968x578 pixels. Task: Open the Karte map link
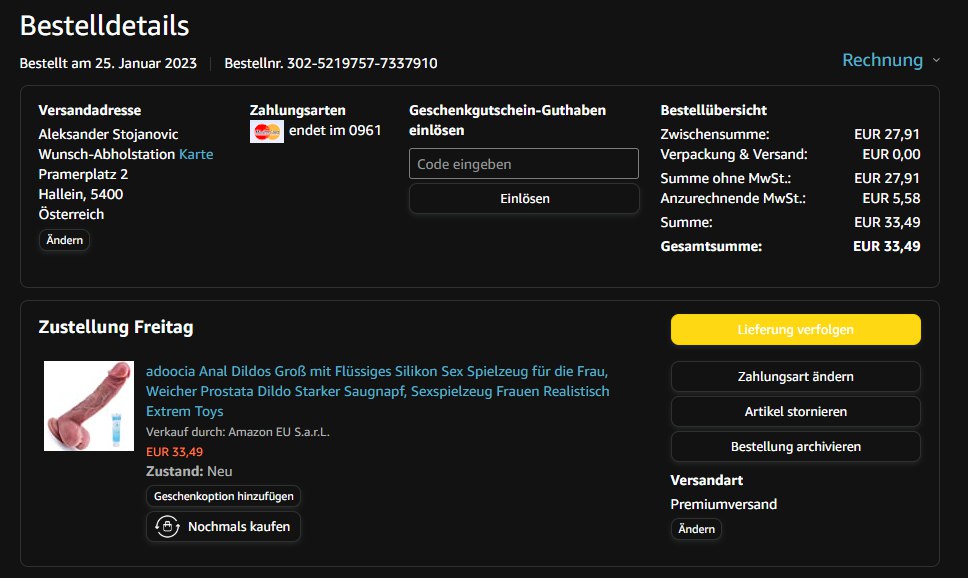tap(196, 154)
